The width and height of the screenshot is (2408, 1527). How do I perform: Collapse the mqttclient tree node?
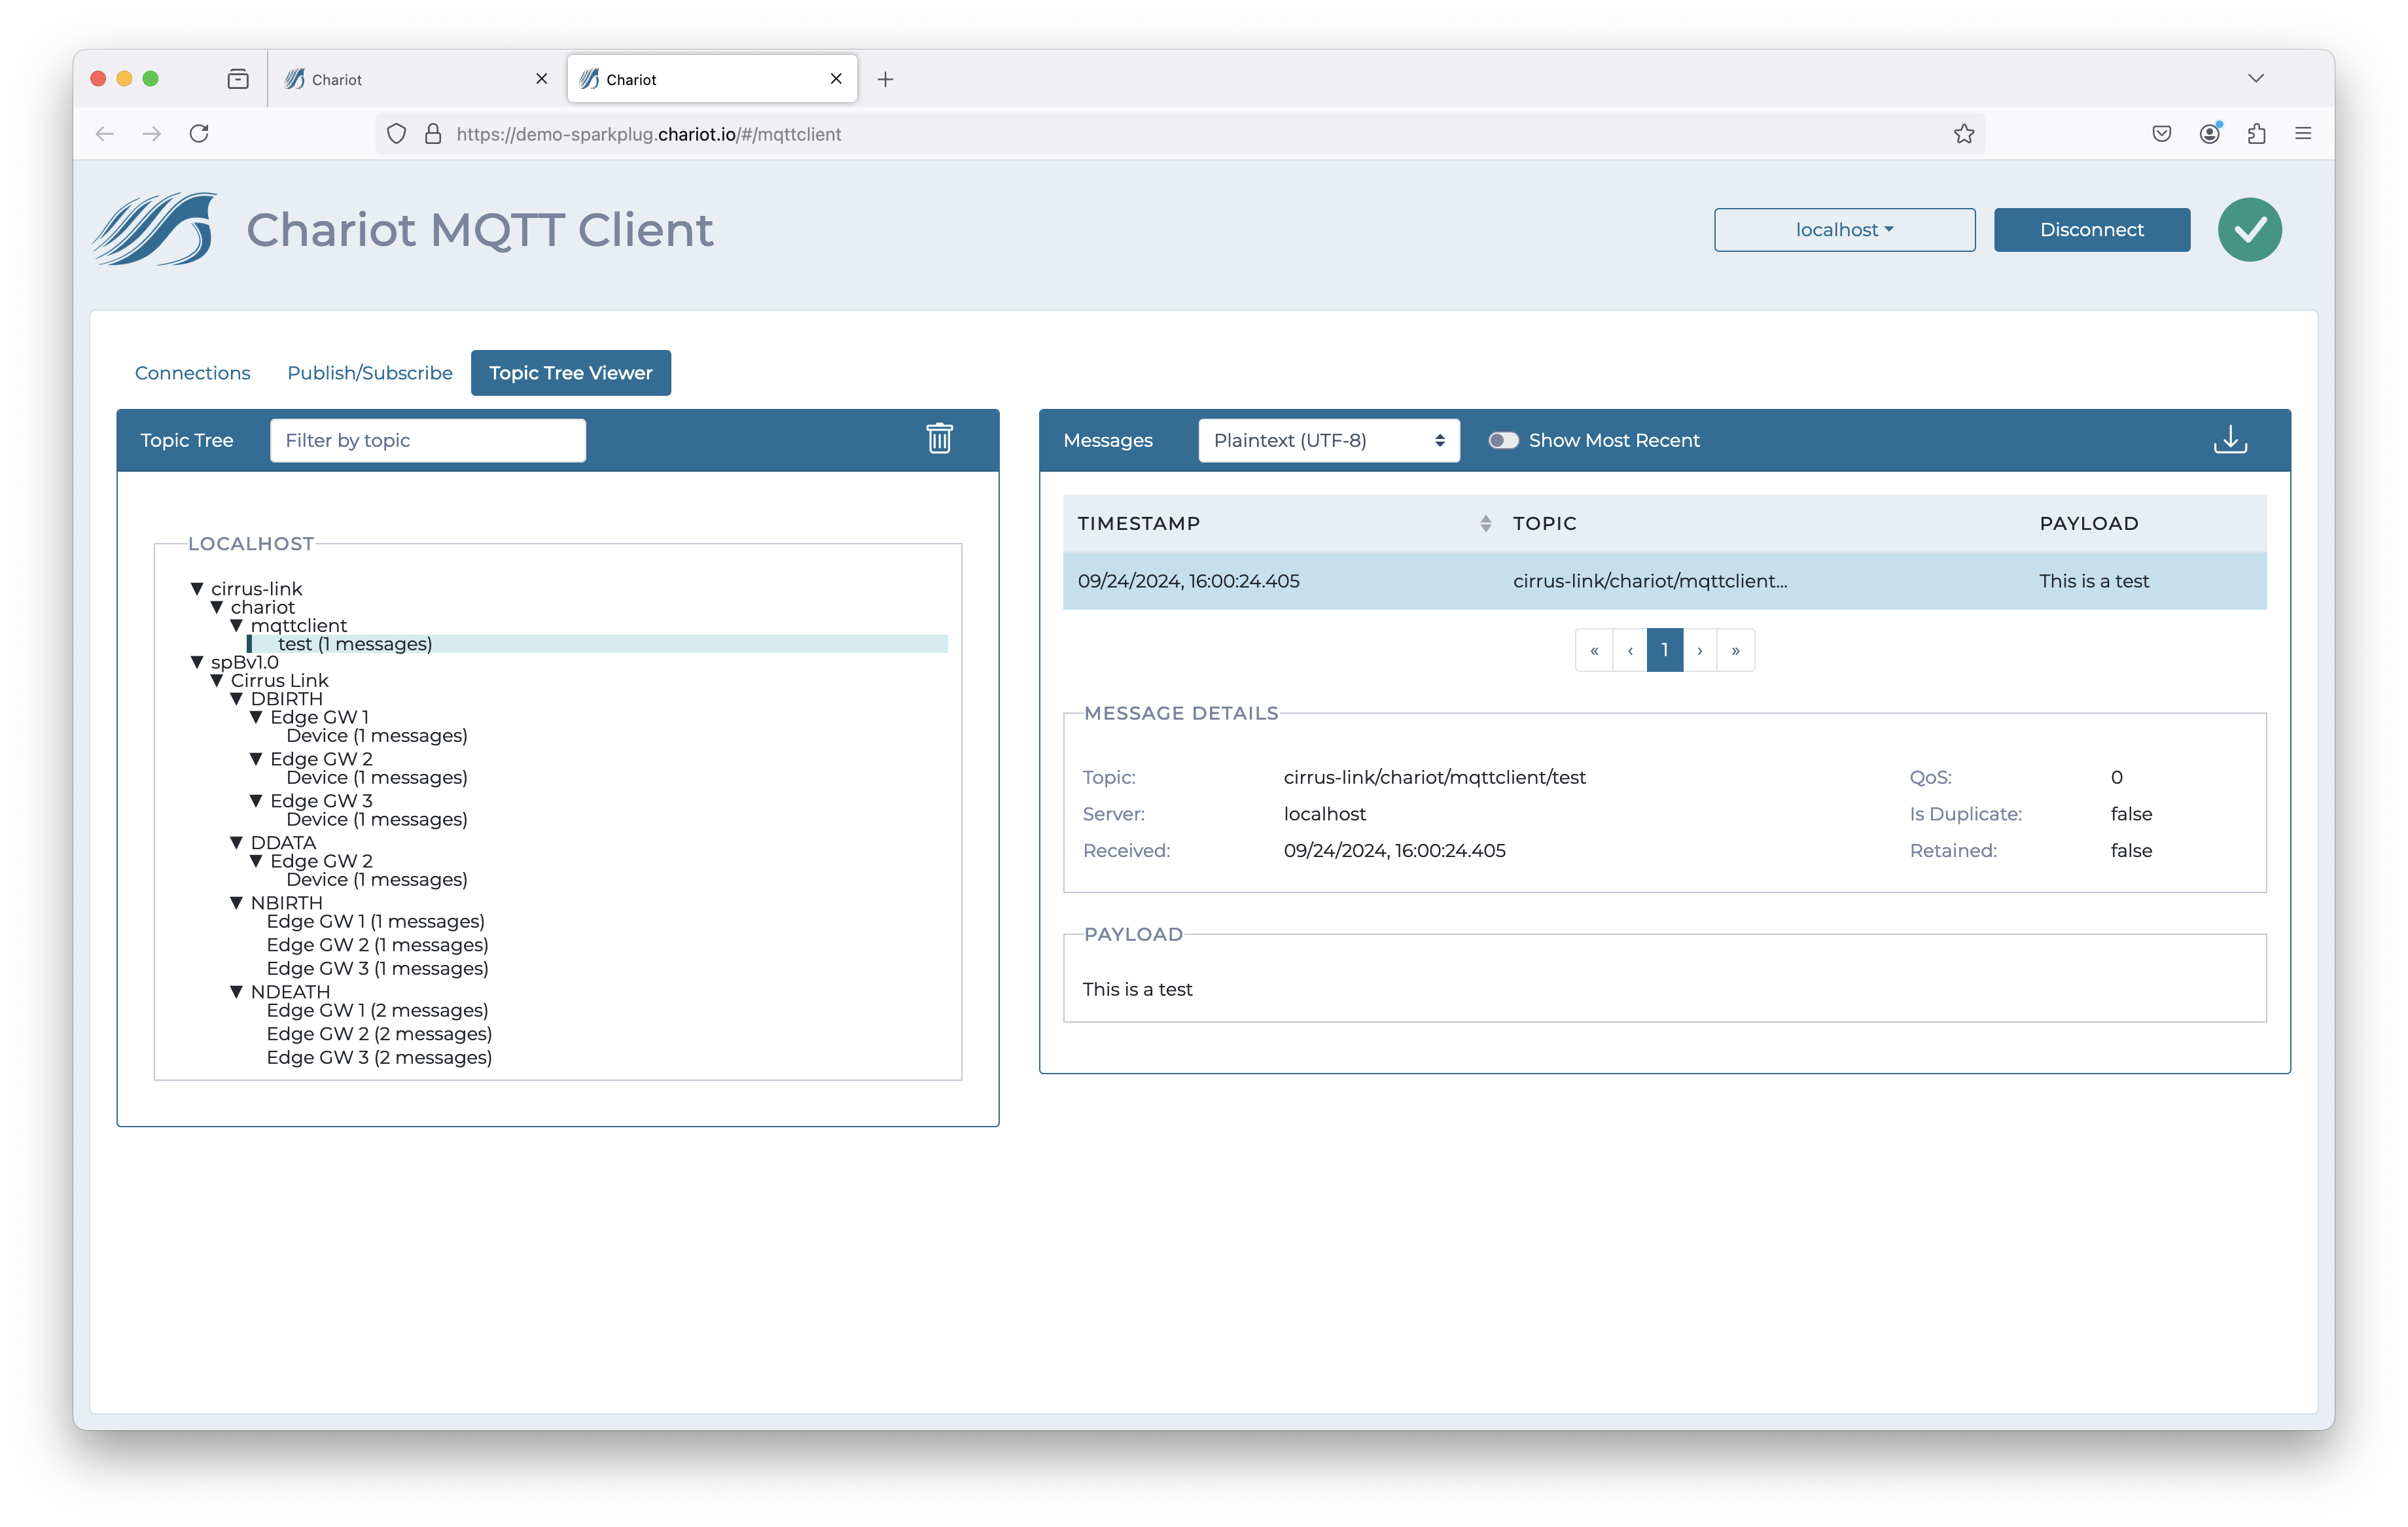tap(237, 625)
